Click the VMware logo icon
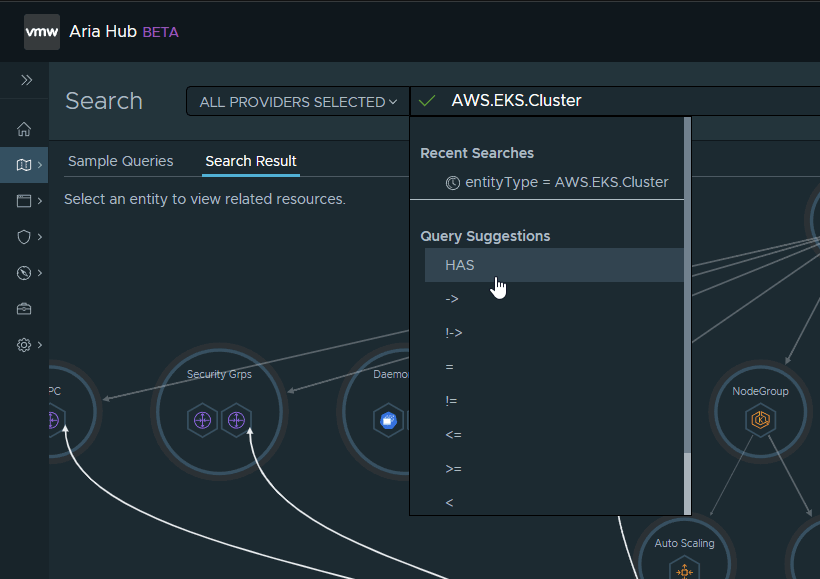This screenshot has width=820, height=579. [42, 32]
